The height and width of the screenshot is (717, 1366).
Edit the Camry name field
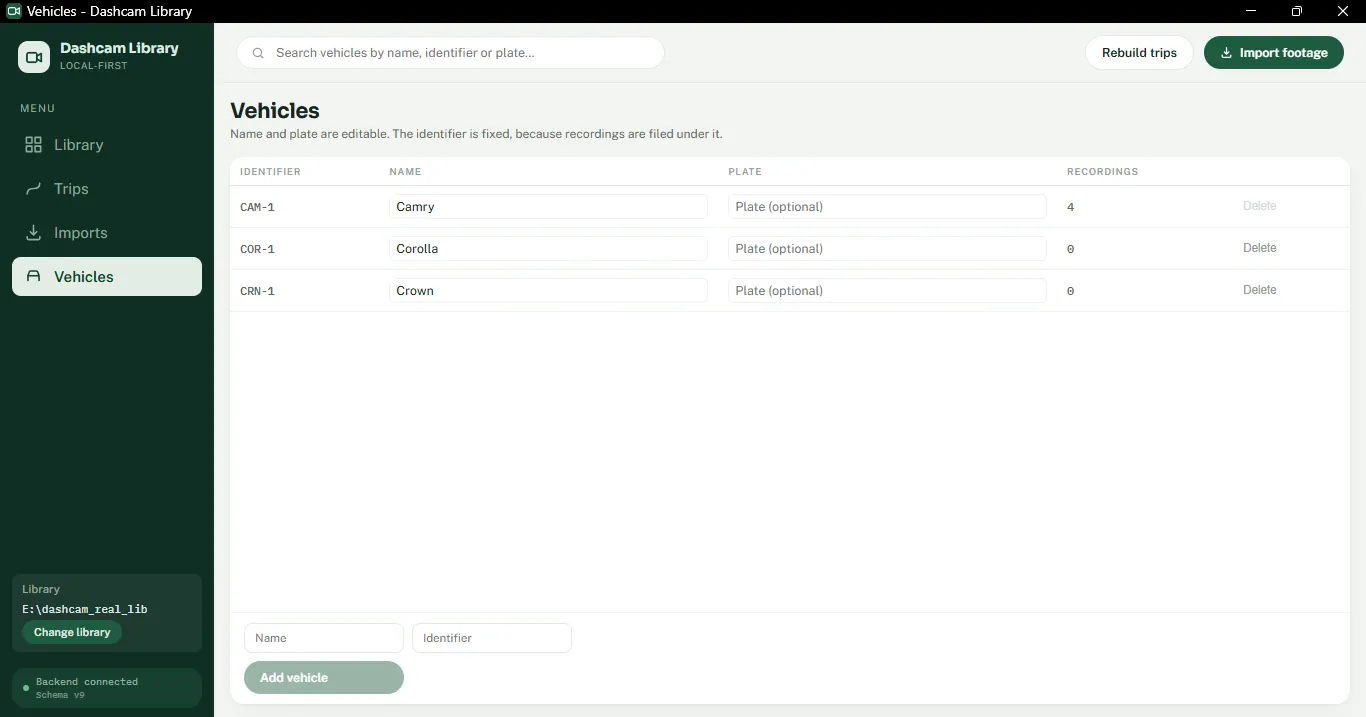548,207
